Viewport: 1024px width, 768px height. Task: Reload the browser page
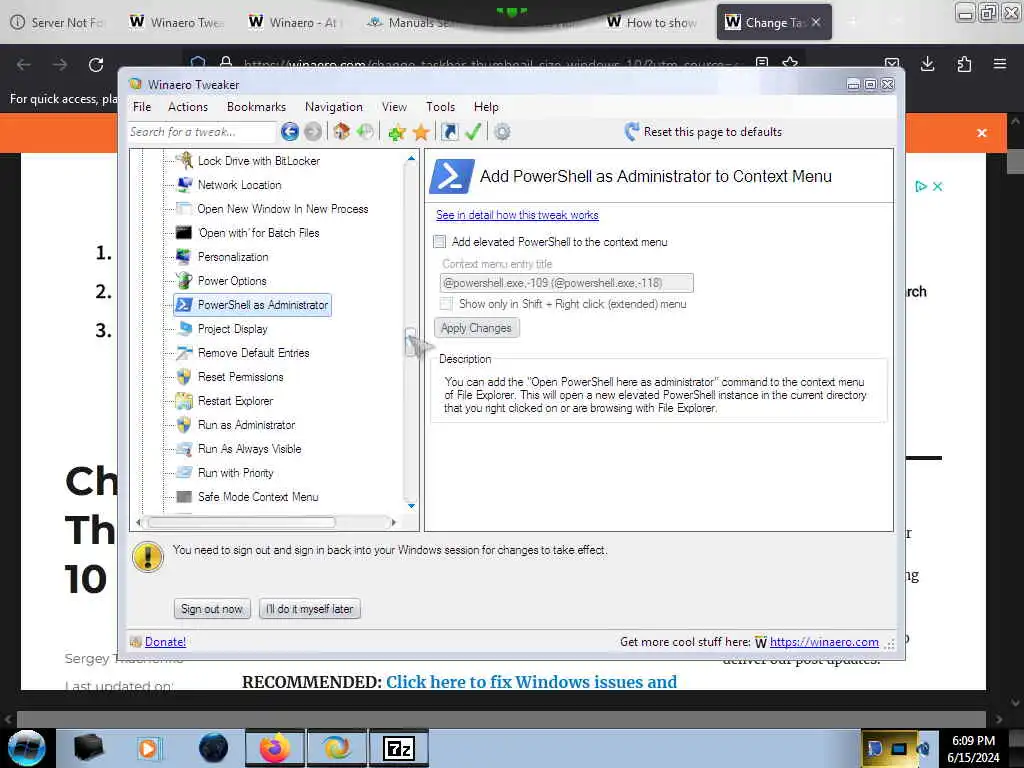point(96,65)
